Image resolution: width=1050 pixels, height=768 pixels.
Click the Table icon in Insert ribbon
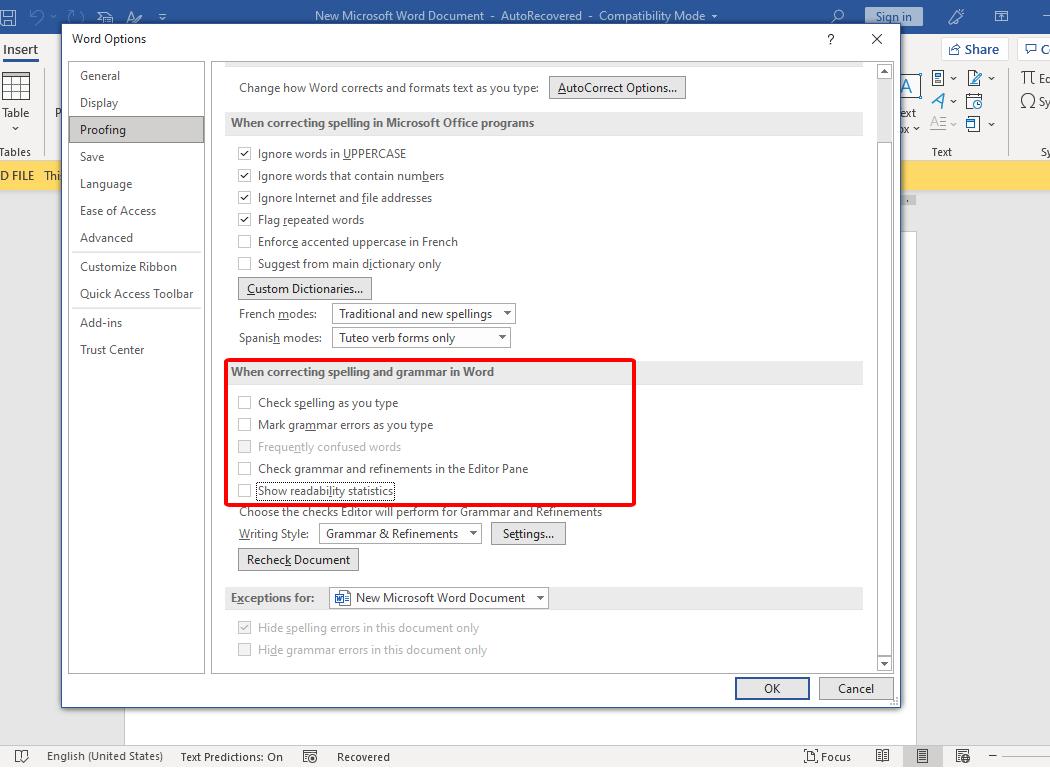(15, 86)
